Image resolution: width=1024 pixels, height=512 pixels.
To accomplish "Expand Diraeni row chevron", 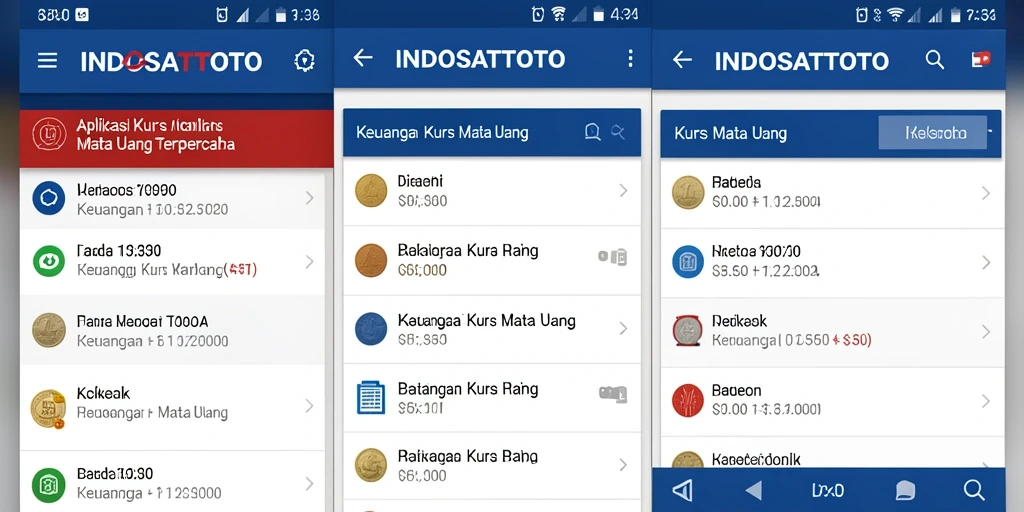I will [x=623, y=191].
